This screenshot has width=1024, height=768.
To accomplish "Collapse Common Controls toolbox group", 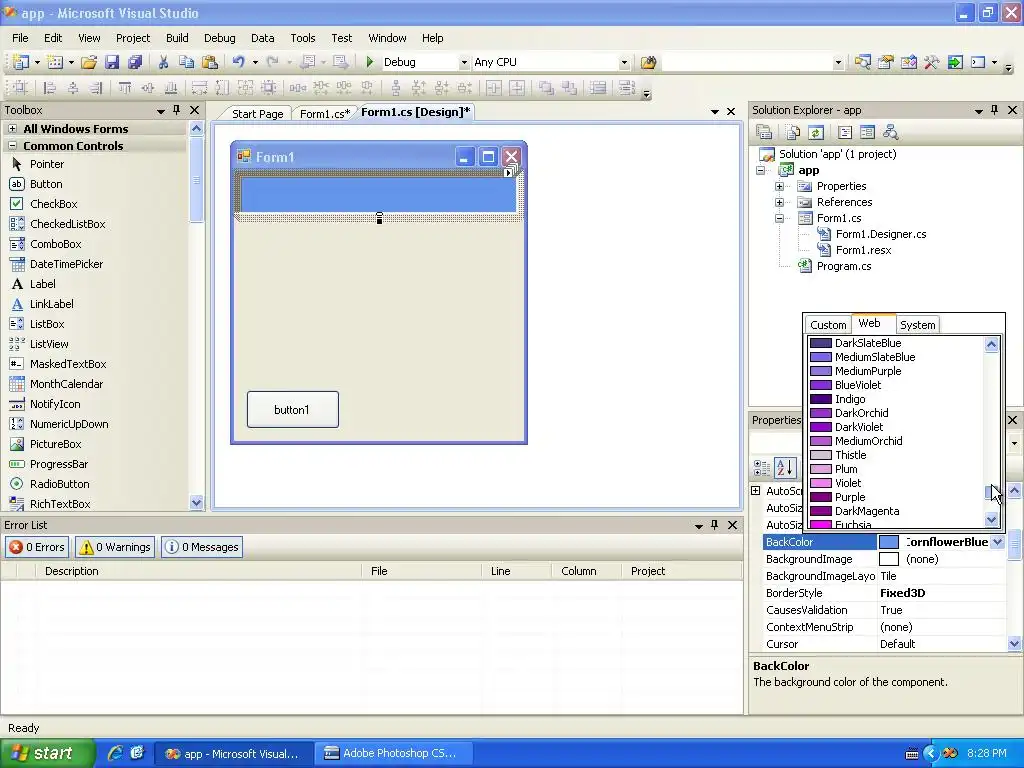I will click(12, 146).
